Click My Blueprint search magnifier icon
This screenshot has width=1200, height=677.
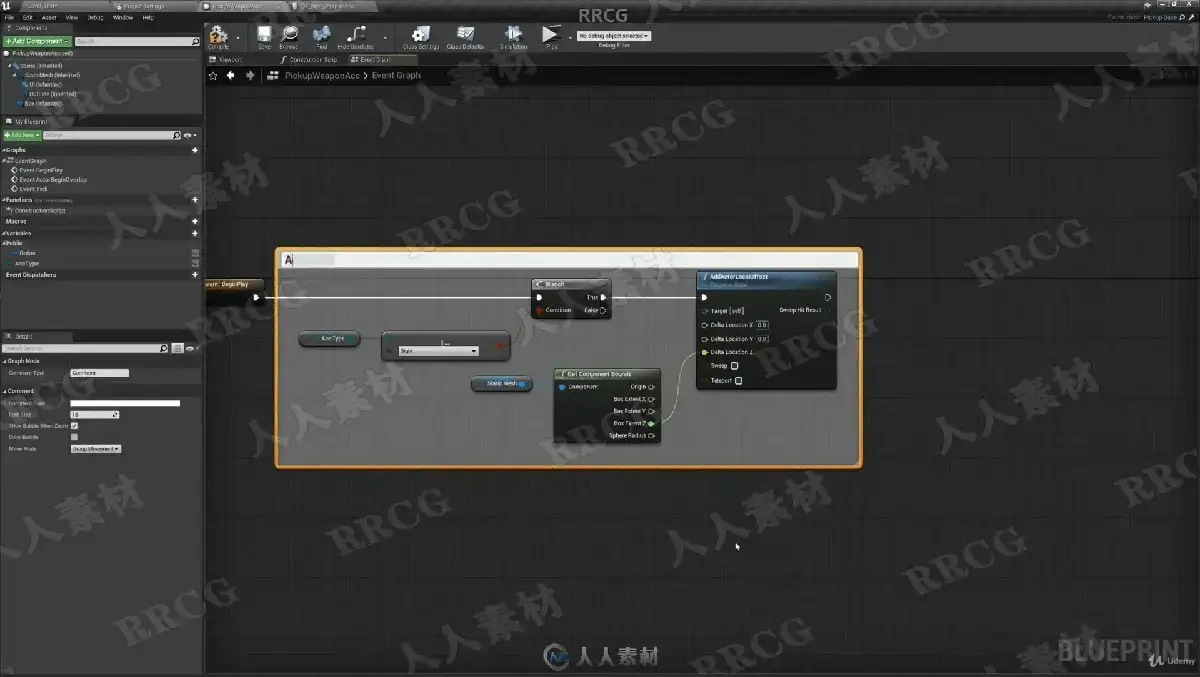point(177,135)
